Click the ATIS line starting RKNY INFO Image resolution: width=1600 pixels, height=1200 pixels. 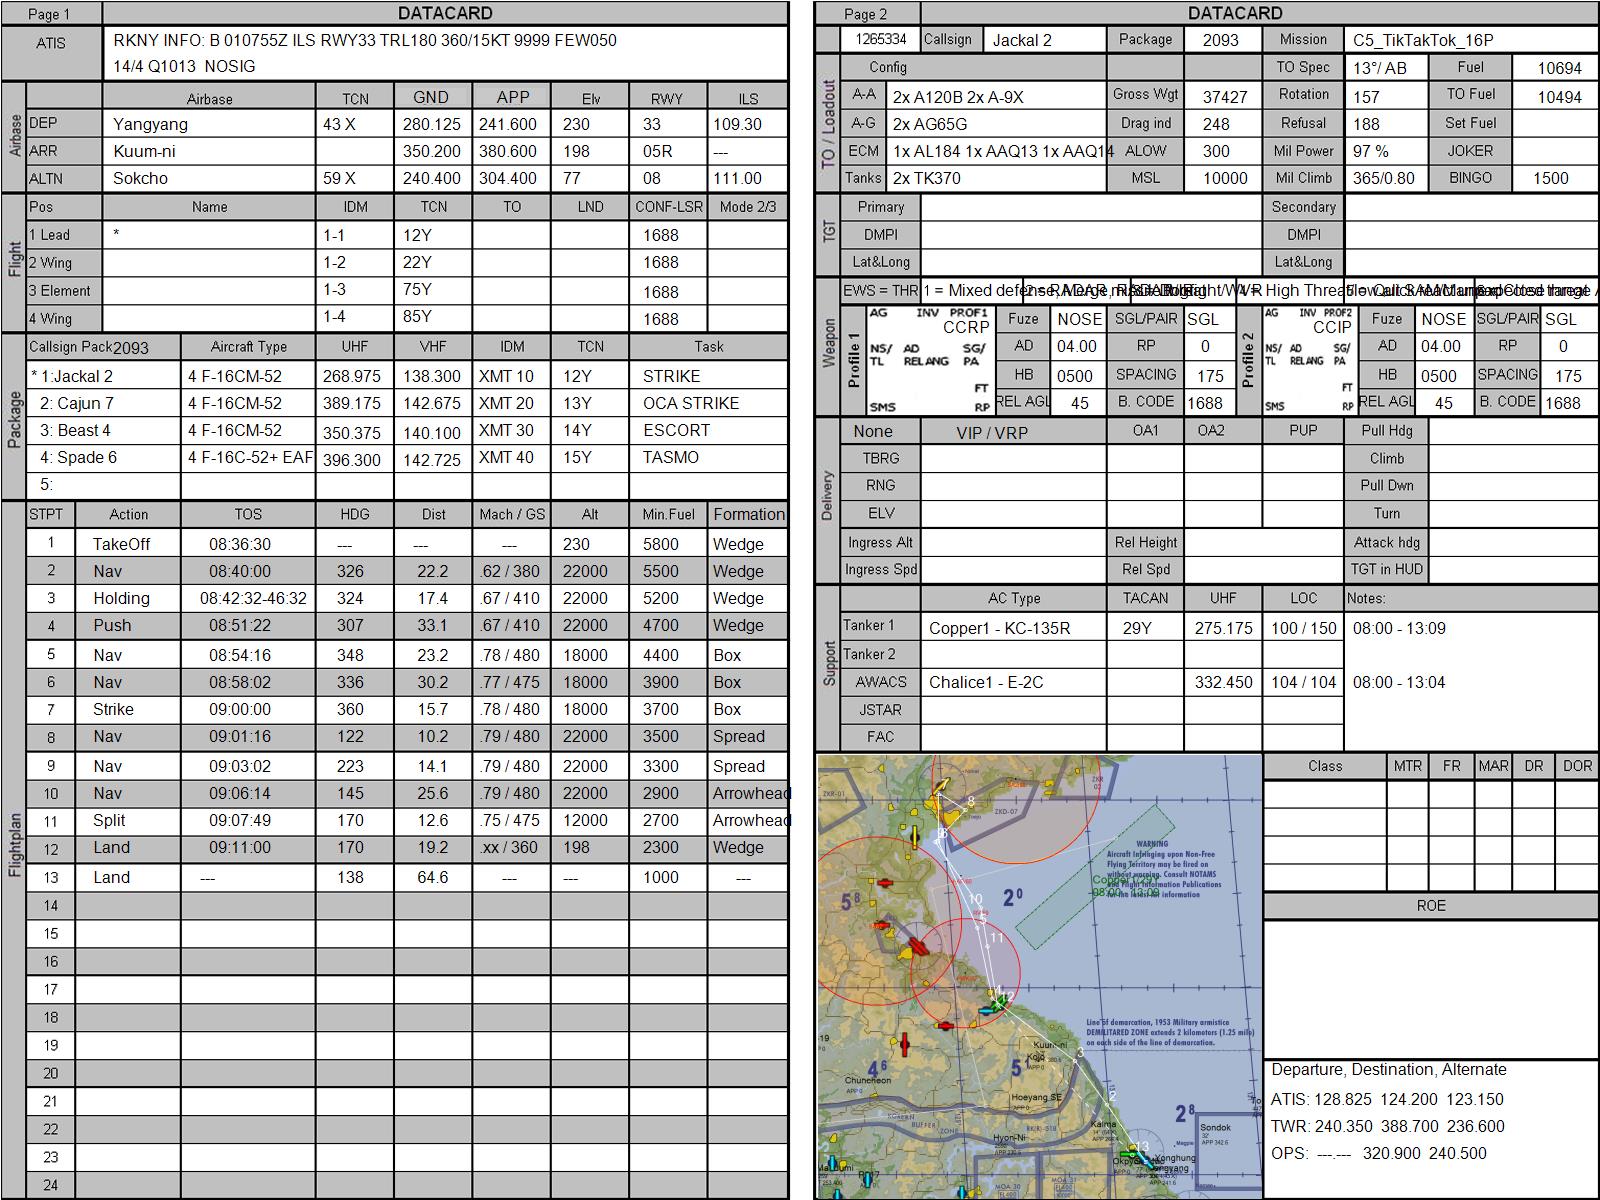coord(365,41)
